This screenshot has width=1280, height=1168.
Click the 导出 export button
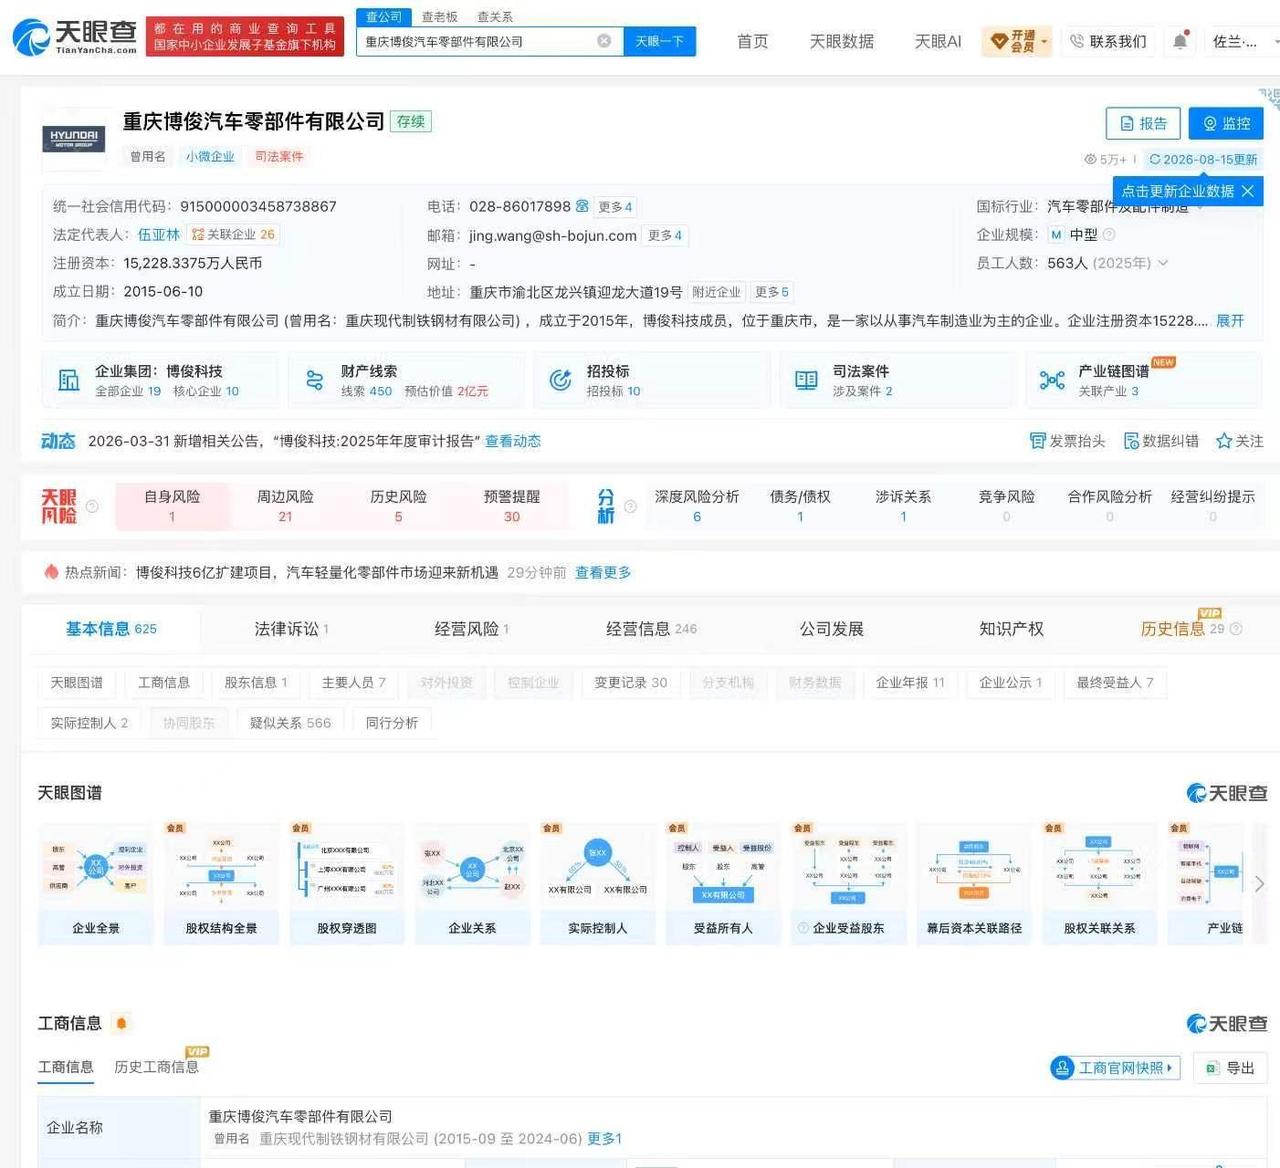1231,1068
